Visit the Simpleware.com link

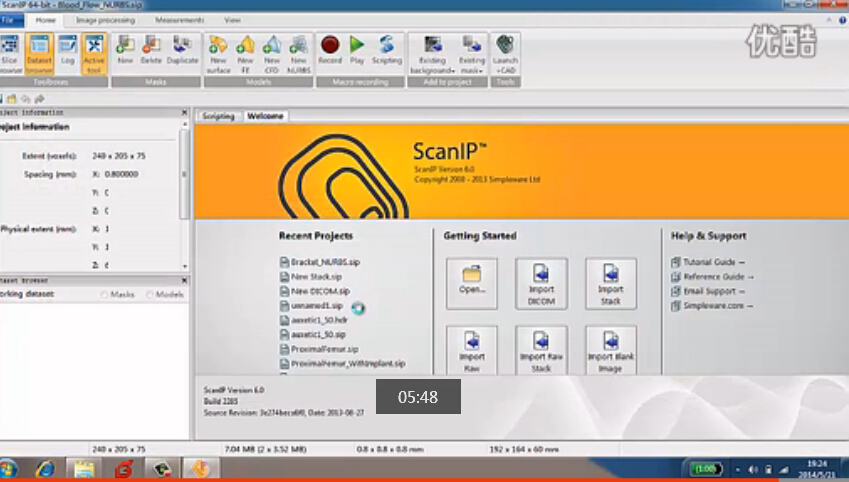712,306
